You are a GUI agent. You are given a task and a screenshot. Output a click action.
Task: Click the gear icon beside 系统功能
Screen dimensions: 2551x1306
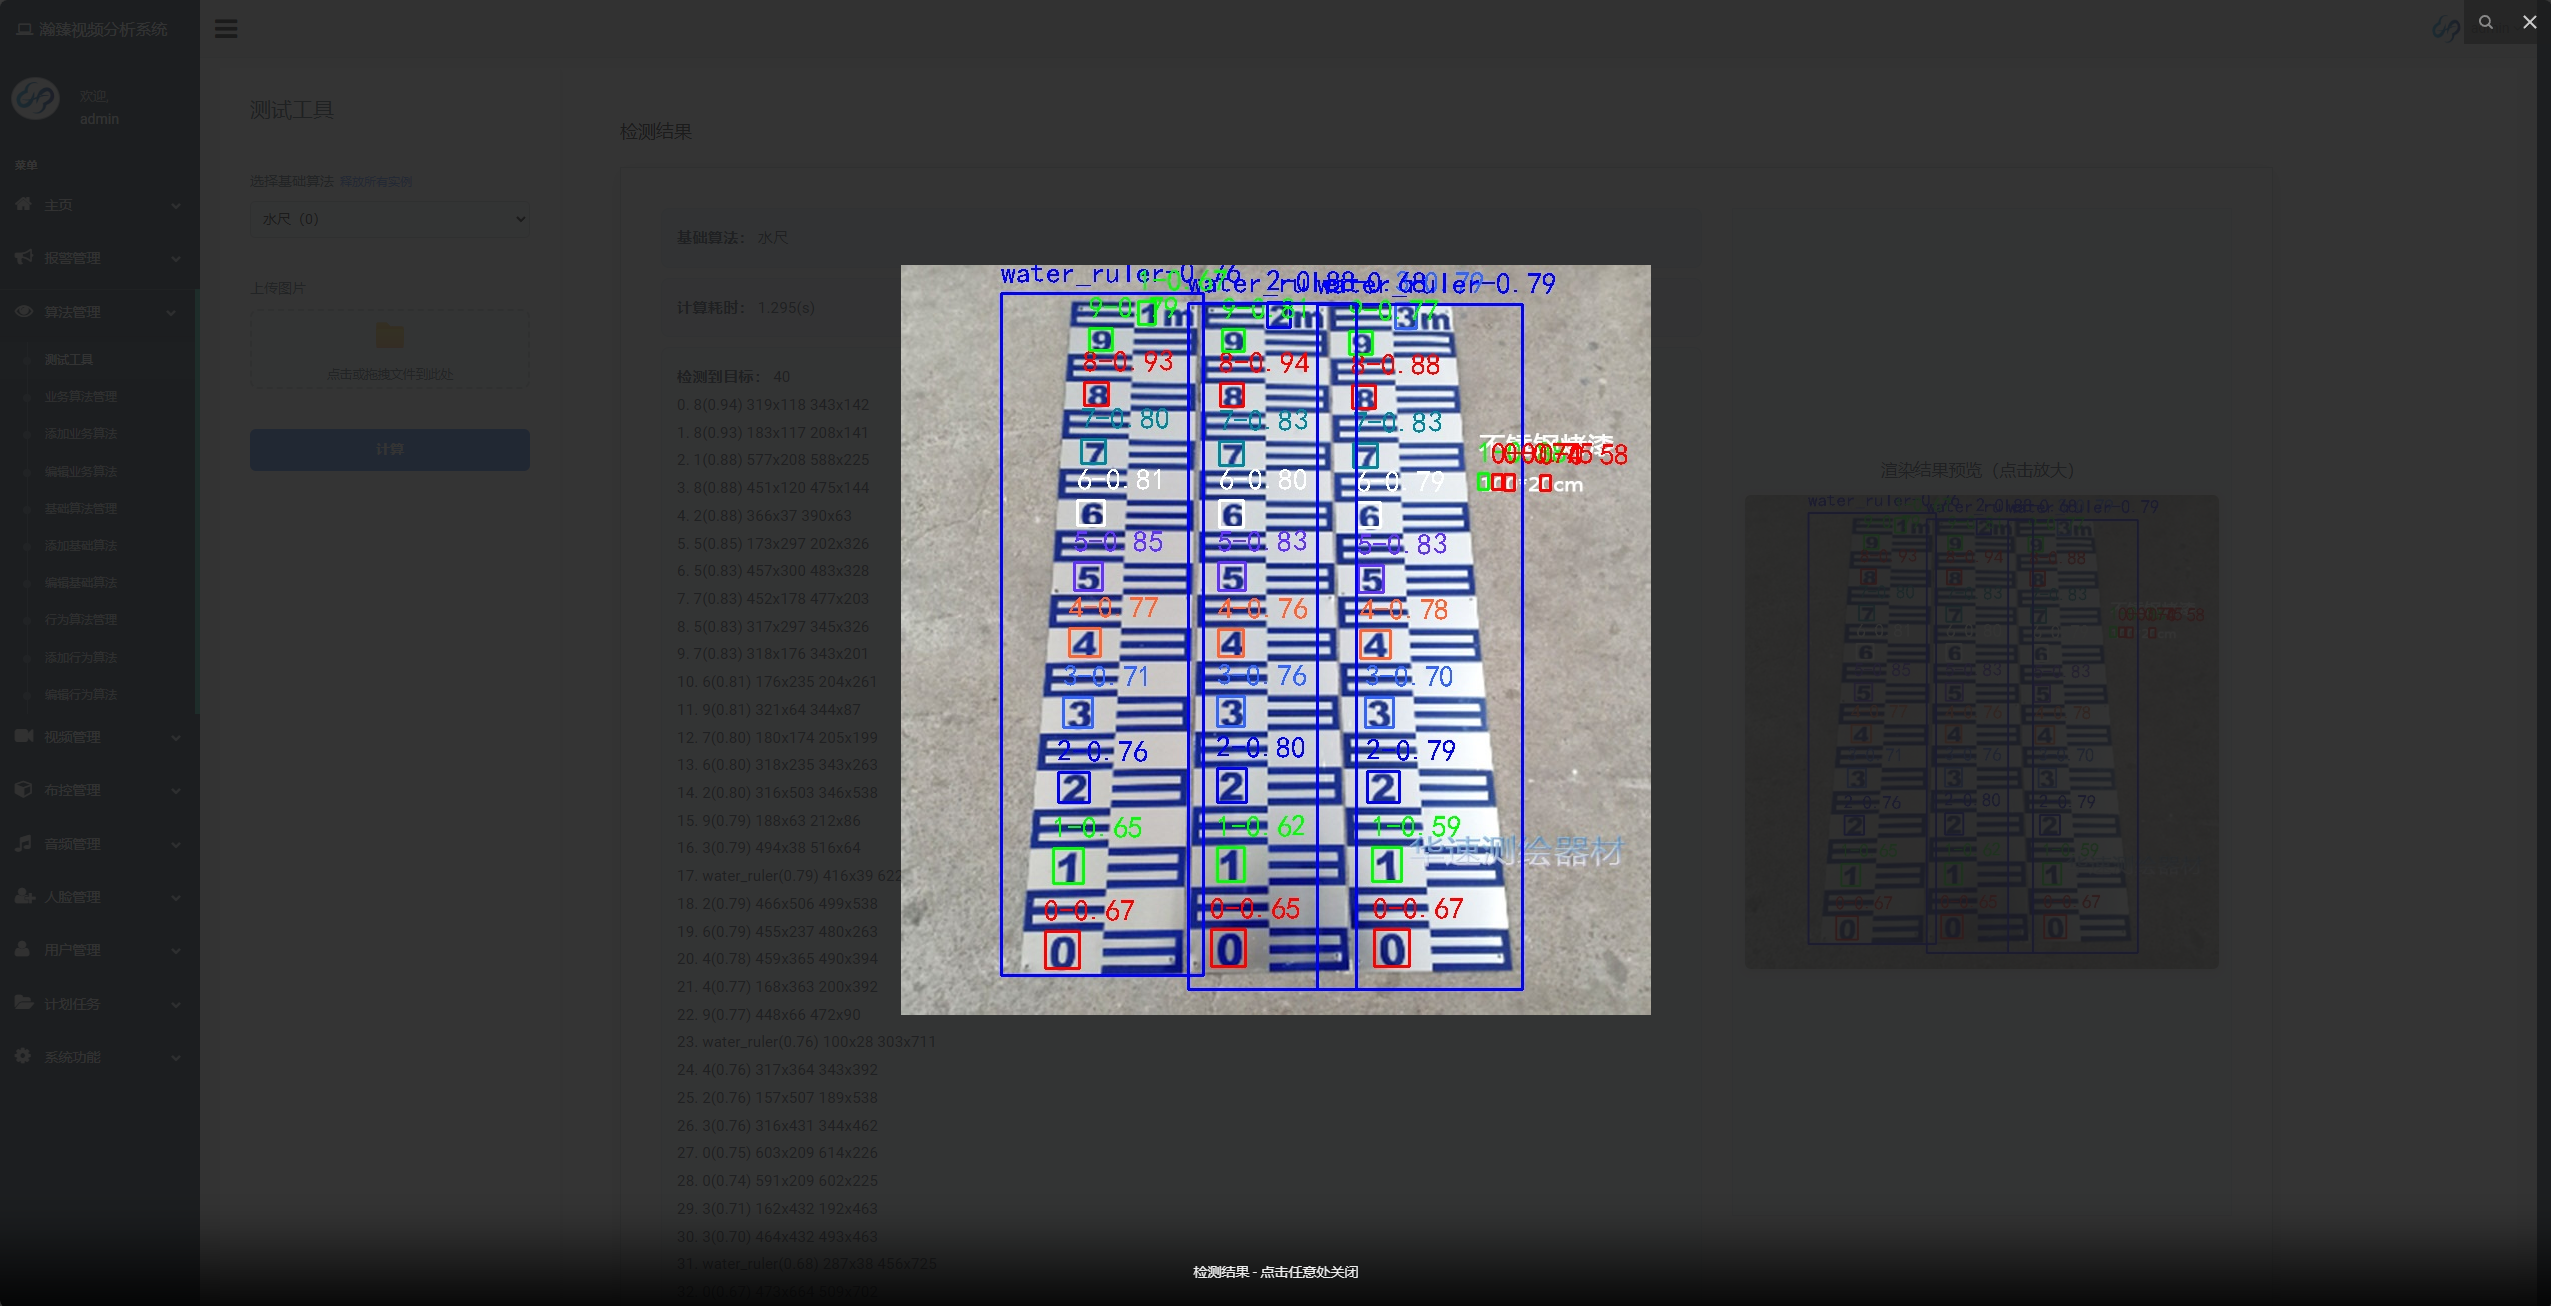(x=23, y=1056)
